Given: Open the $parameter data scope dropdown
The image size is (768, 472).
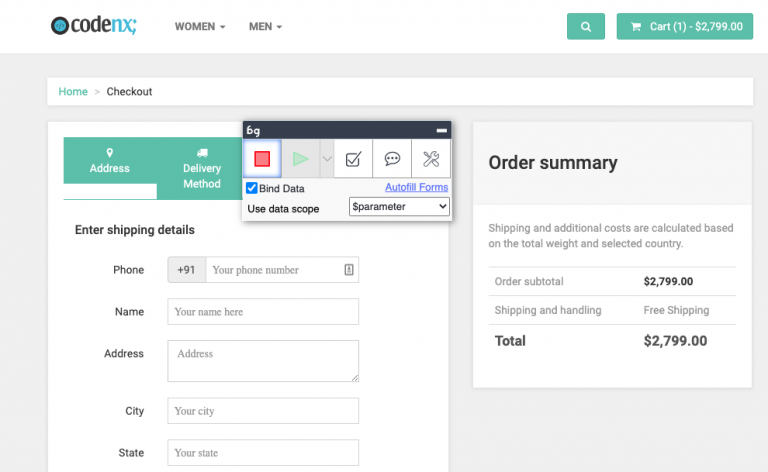Looking at the screenshot, I should pos(399,207).
